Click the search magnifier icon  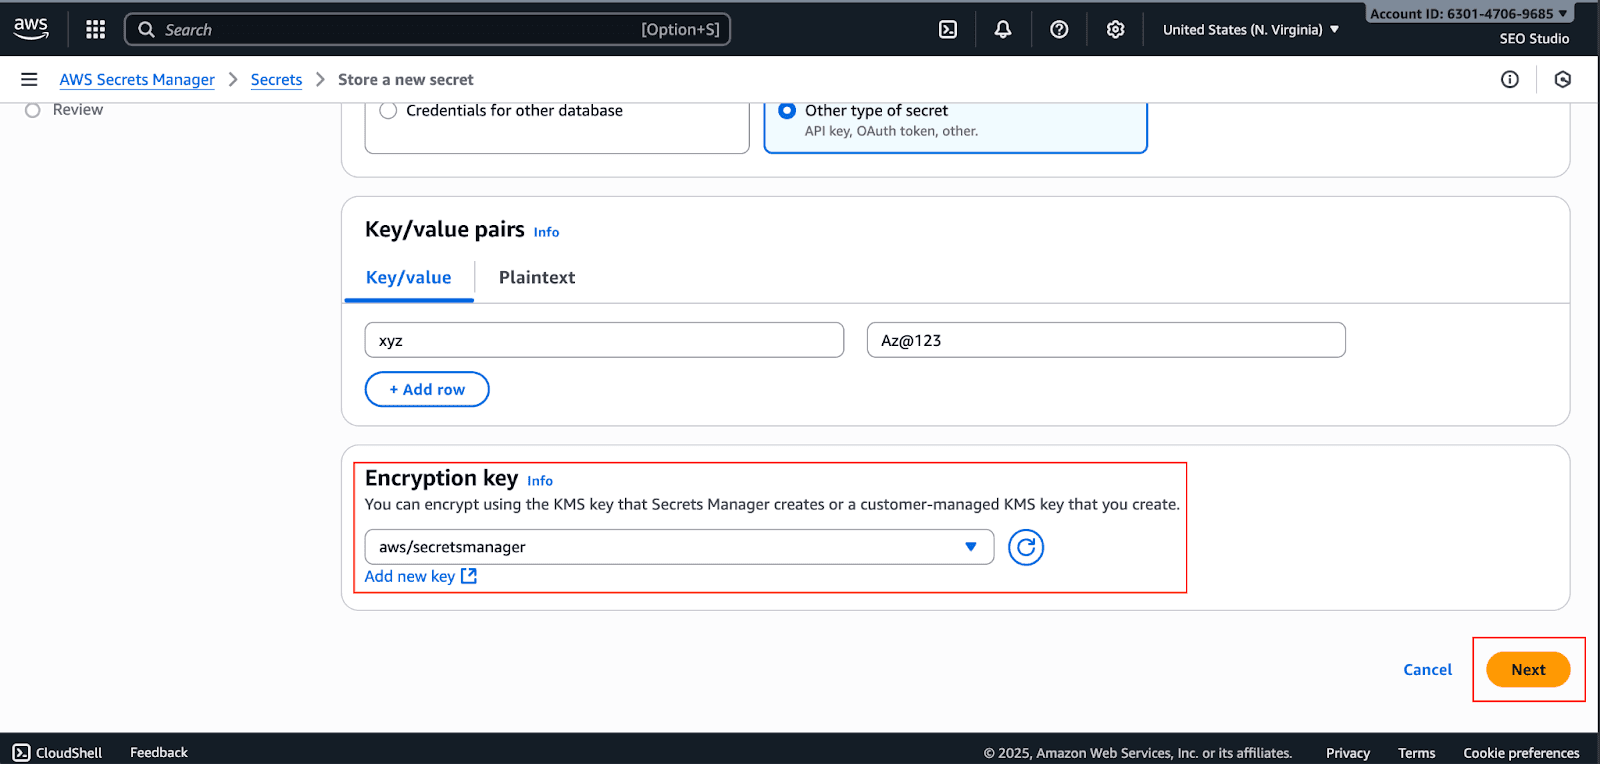point(147,30)
